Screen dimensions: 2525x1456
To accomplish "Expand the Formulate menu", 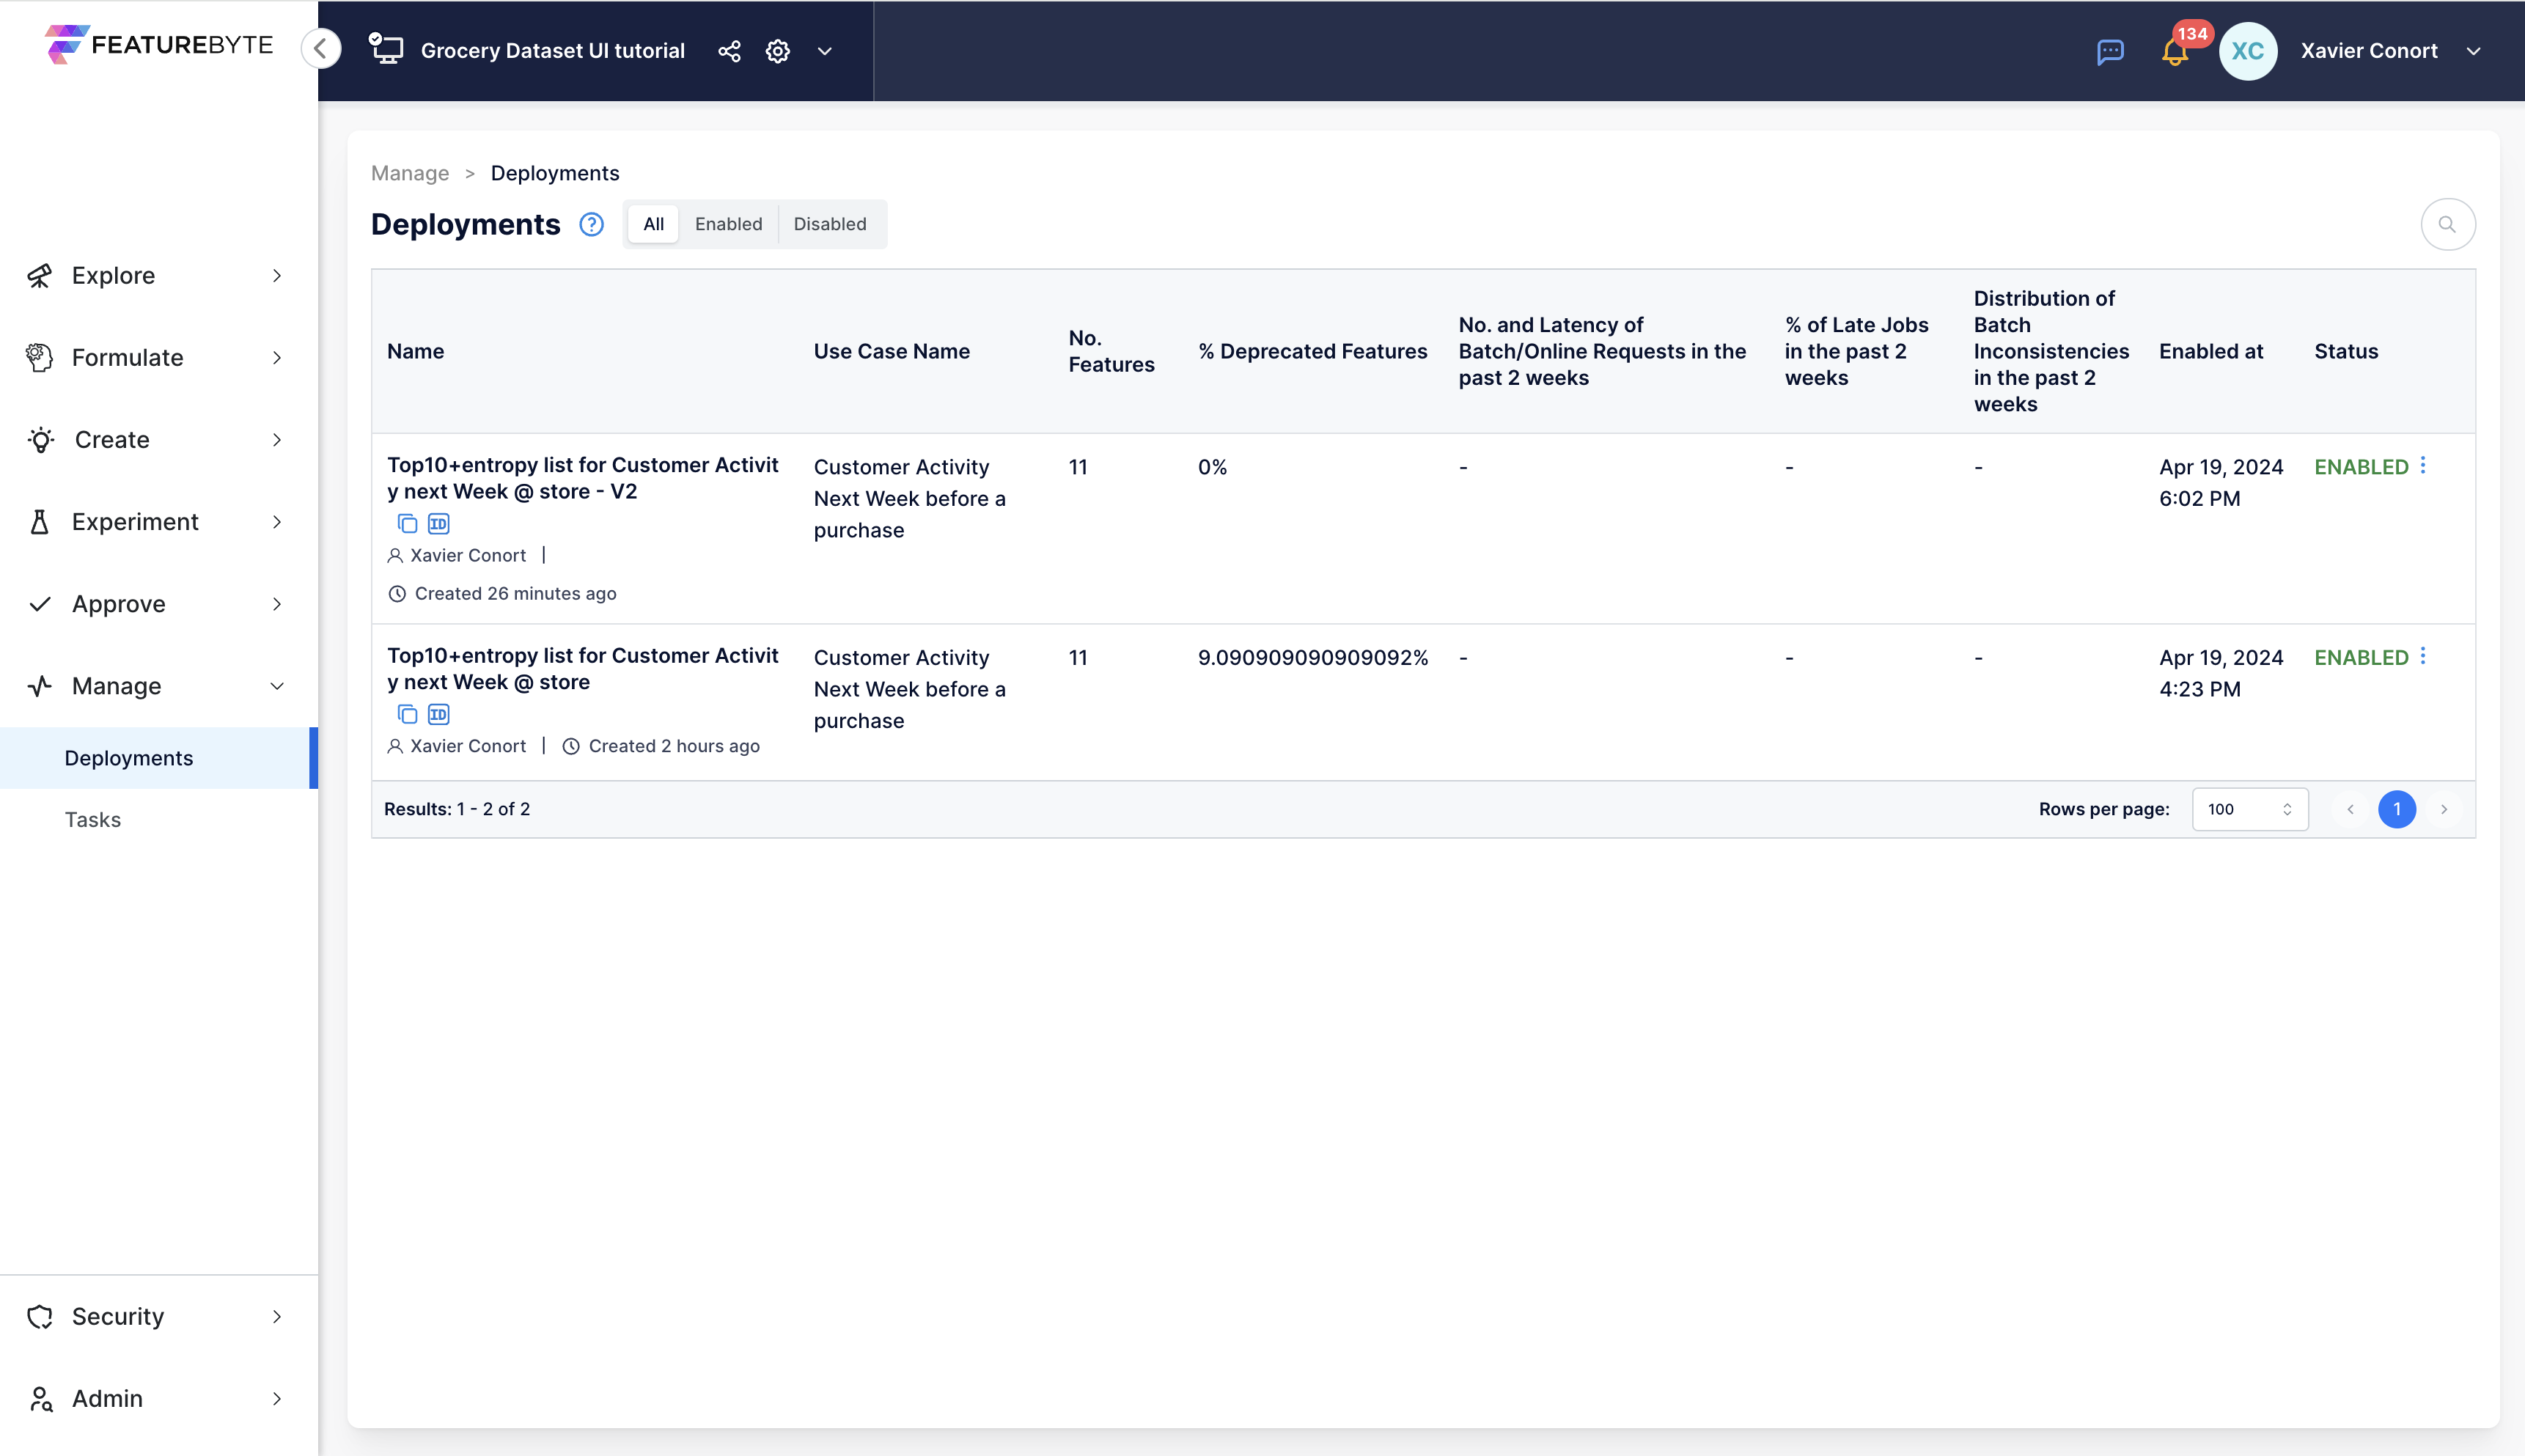I will tap(158, 357).
